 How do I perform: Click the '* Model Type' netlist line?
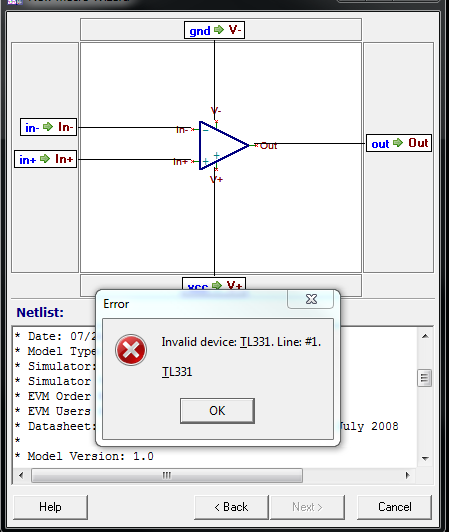55,351
